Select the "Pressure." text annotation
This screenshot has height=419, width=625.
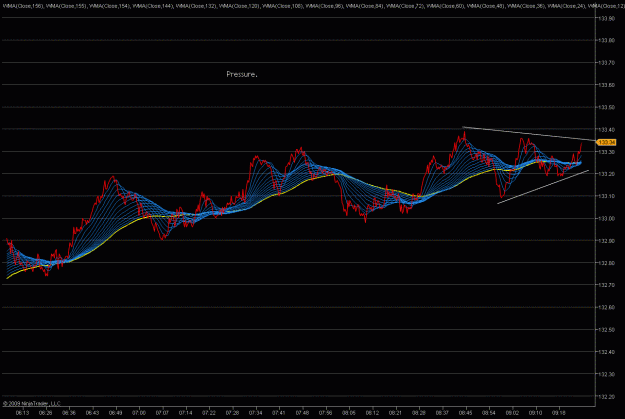pyautogui.click(x=242, y=74)
